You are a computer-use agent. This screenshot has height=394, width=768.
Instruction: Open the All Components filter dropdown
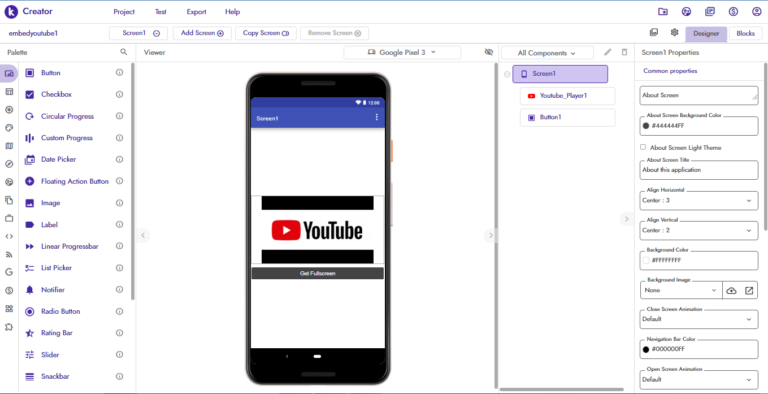(548, 53)
